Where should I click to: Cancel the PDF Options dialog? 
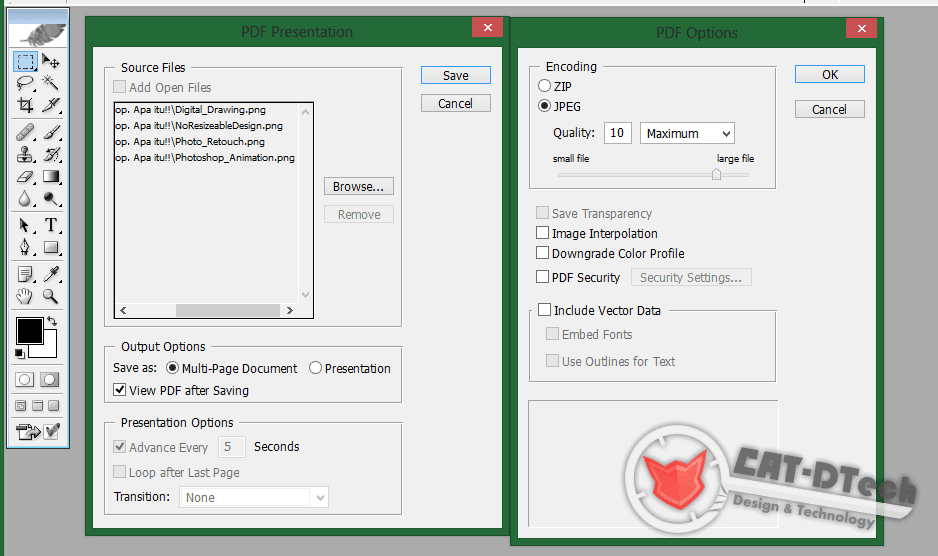(830, 109)
